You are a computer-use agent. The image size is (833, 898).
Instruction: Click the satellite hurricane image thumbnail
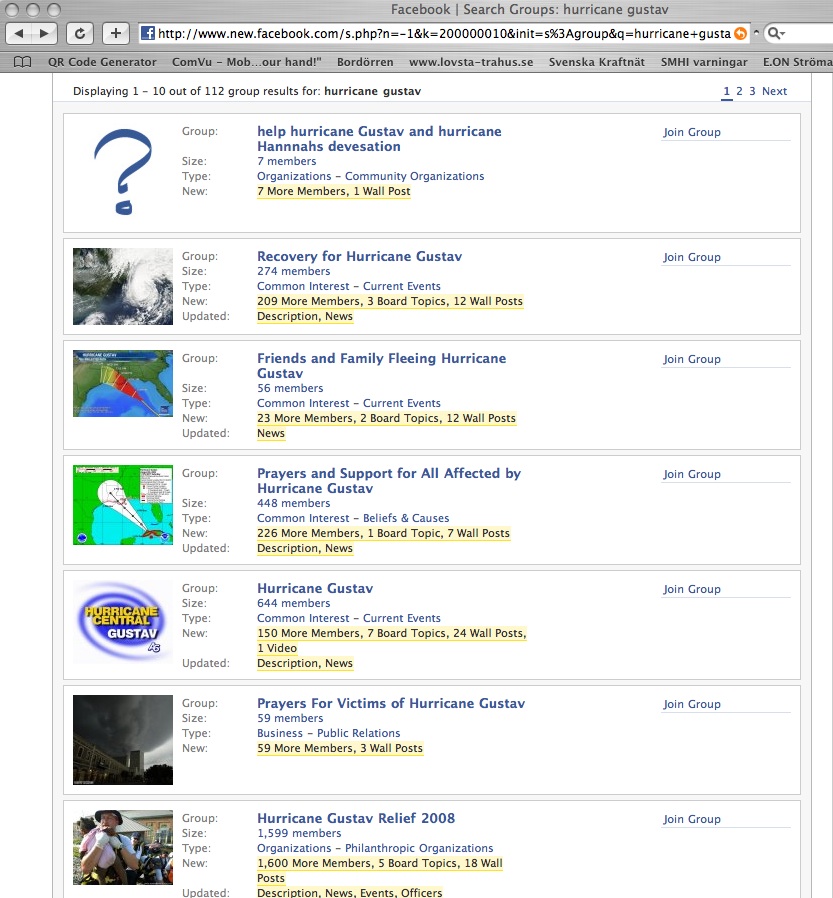point(122,286)
